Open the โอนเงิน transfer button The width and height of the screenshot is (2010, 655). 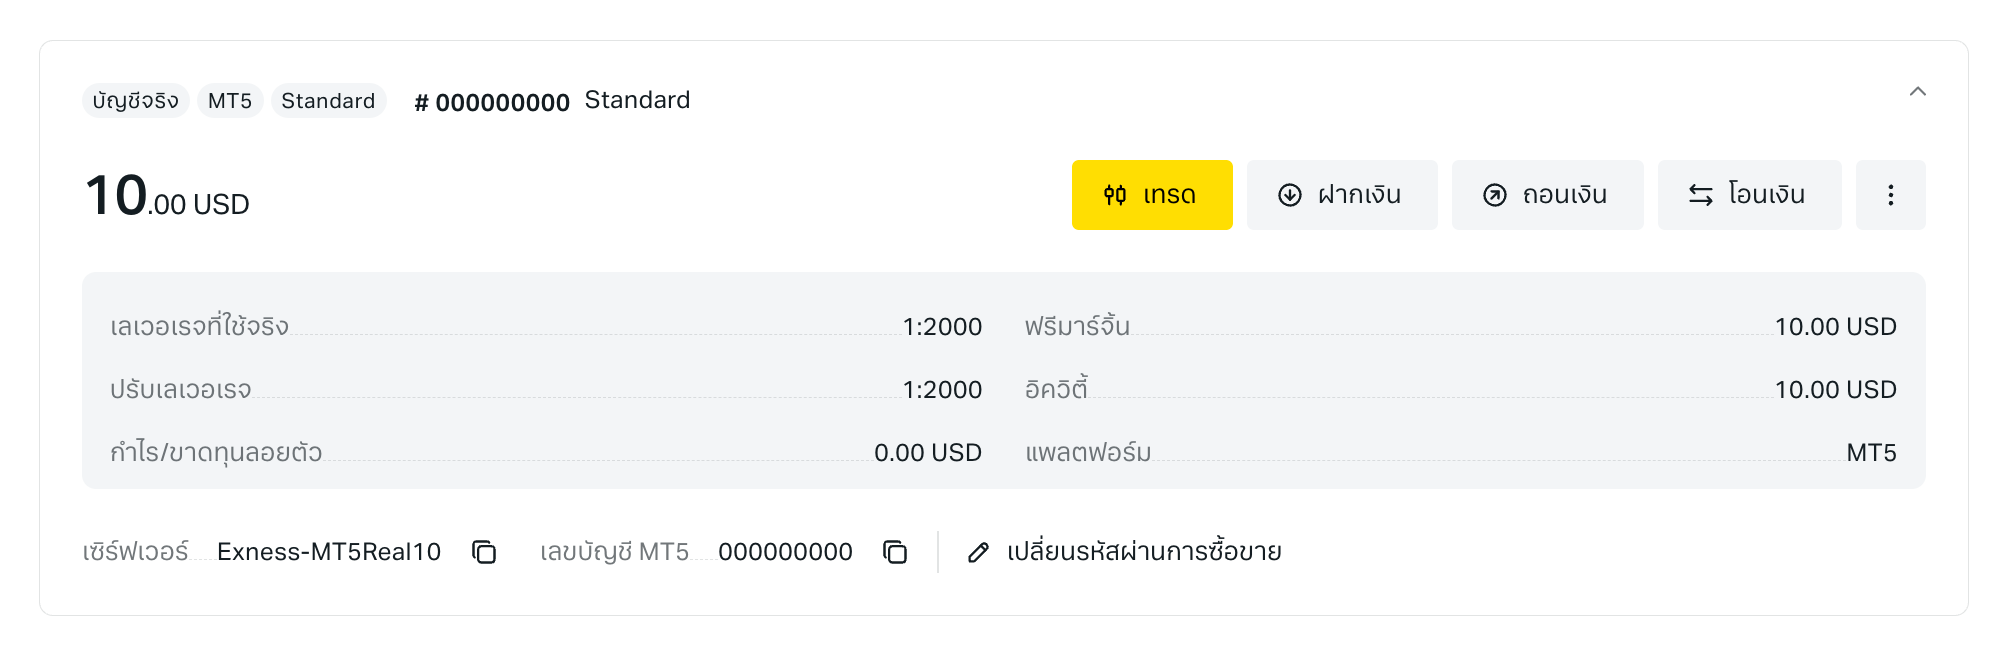(x=1749, y=195)
